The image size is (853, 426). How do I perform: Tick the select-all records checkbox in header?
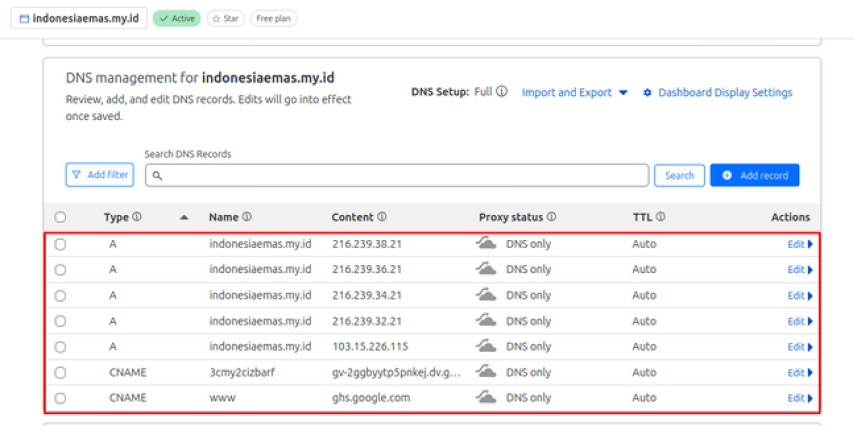[x=60, y=217]
